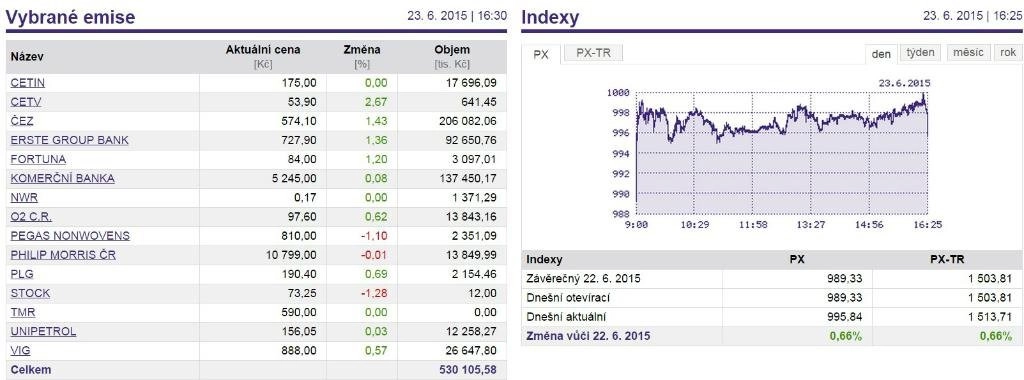Select the PX index tab
The image size is (1024, 380).
tap(541, 54)
